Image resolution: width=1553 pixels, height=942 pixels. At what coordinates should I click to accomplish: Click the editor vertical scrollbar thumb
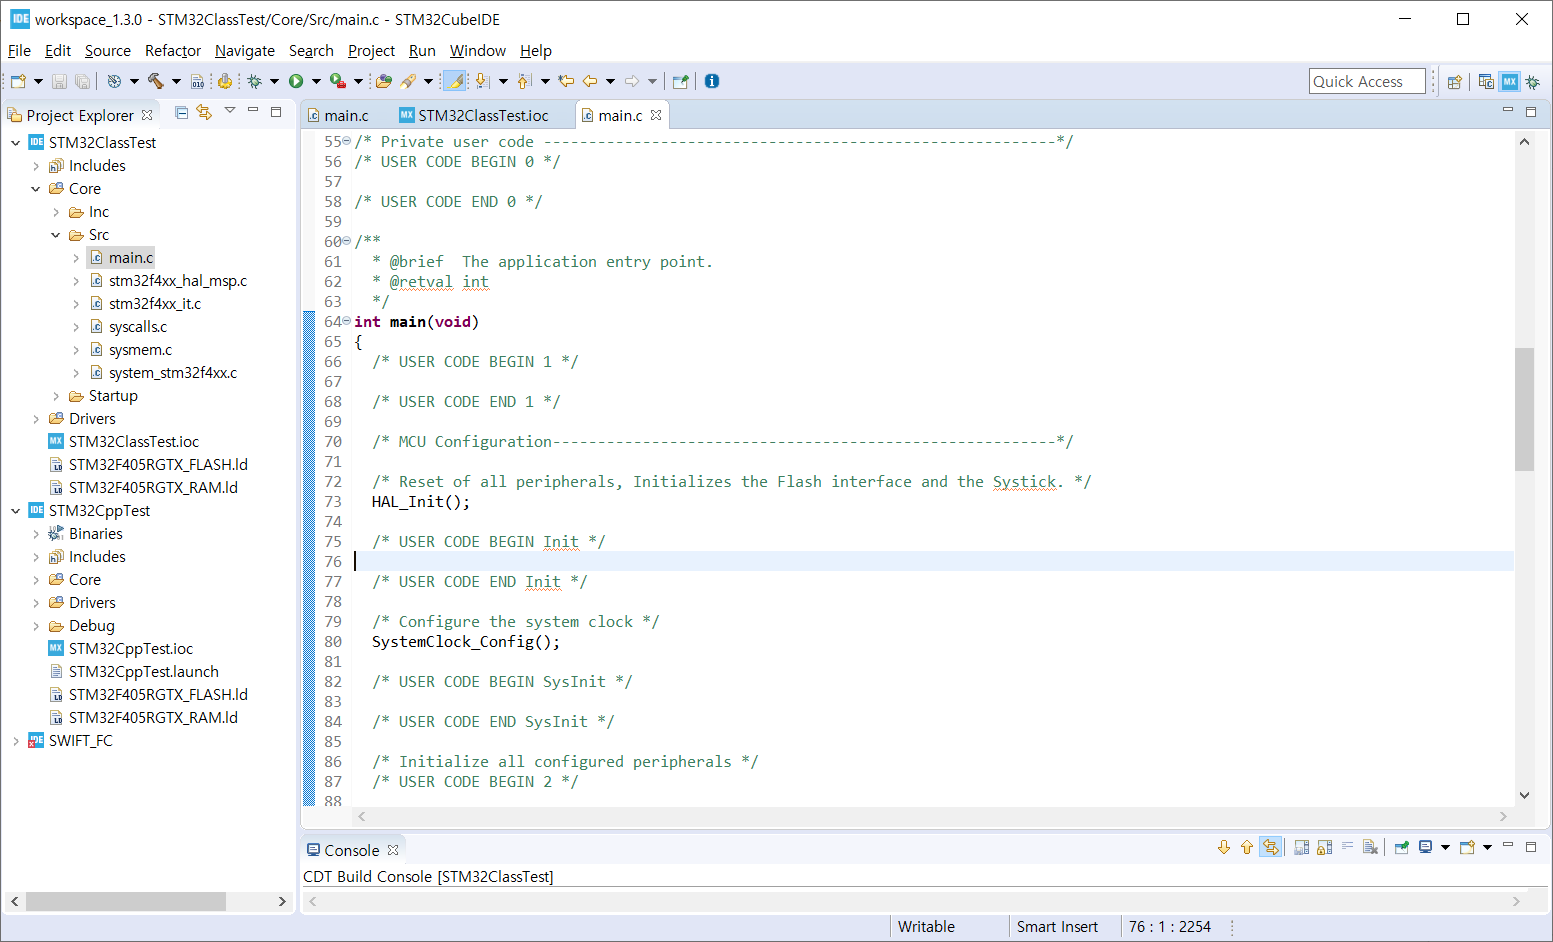pyautogui.click(x=1524, y=408)
